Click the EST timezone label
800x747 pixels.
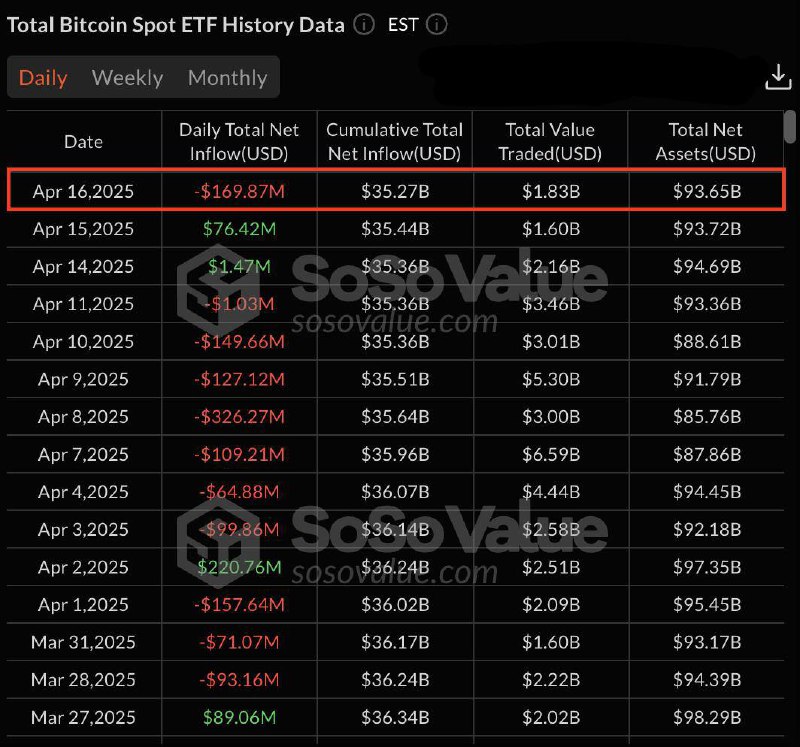coord(403,24)
